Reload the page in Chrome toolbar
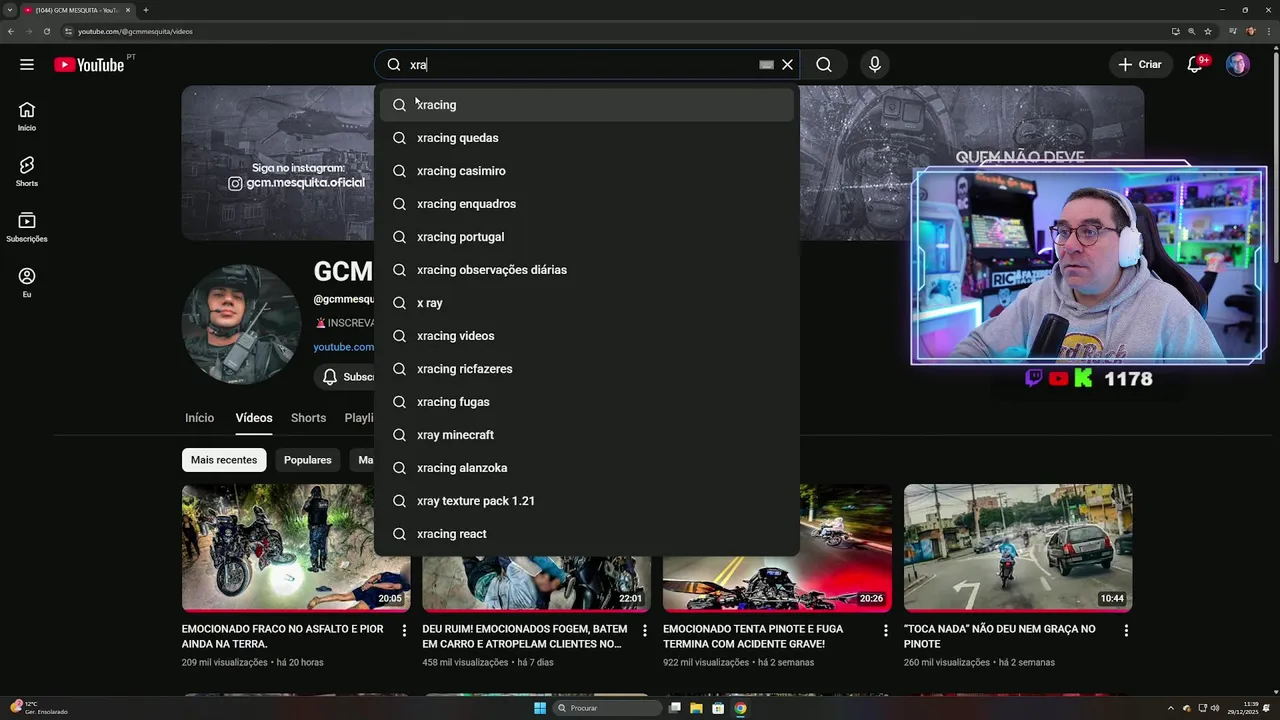Image resolution: width=1280 pixels, height=720 pixels. click(46, 31)
